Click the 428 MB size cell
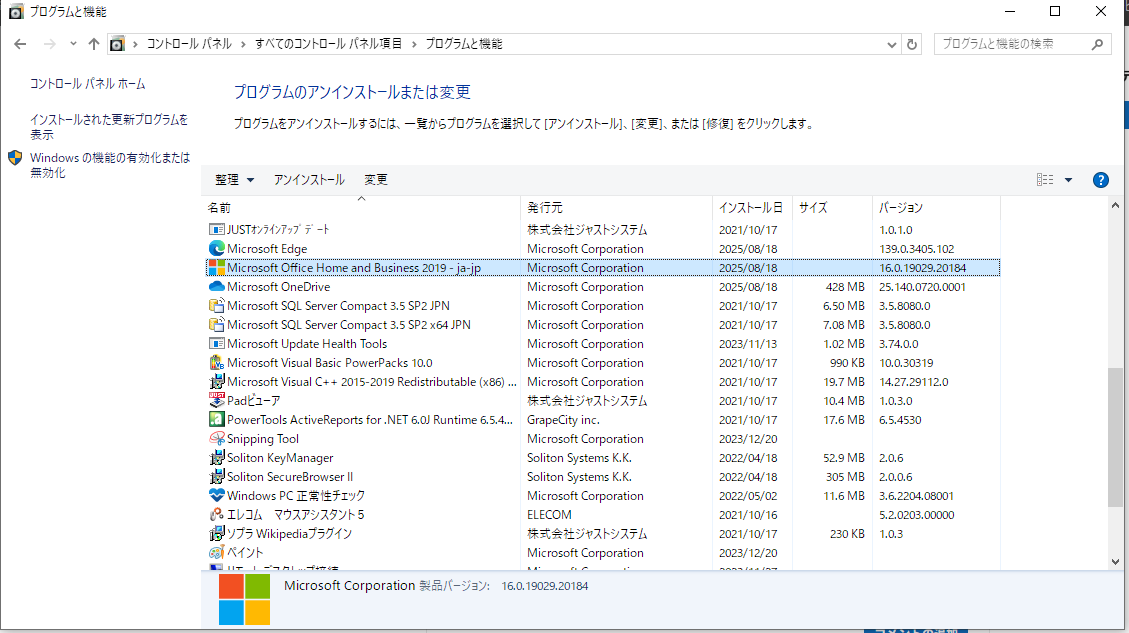This screenshot has width=1129, height=633. coord(845,287)
